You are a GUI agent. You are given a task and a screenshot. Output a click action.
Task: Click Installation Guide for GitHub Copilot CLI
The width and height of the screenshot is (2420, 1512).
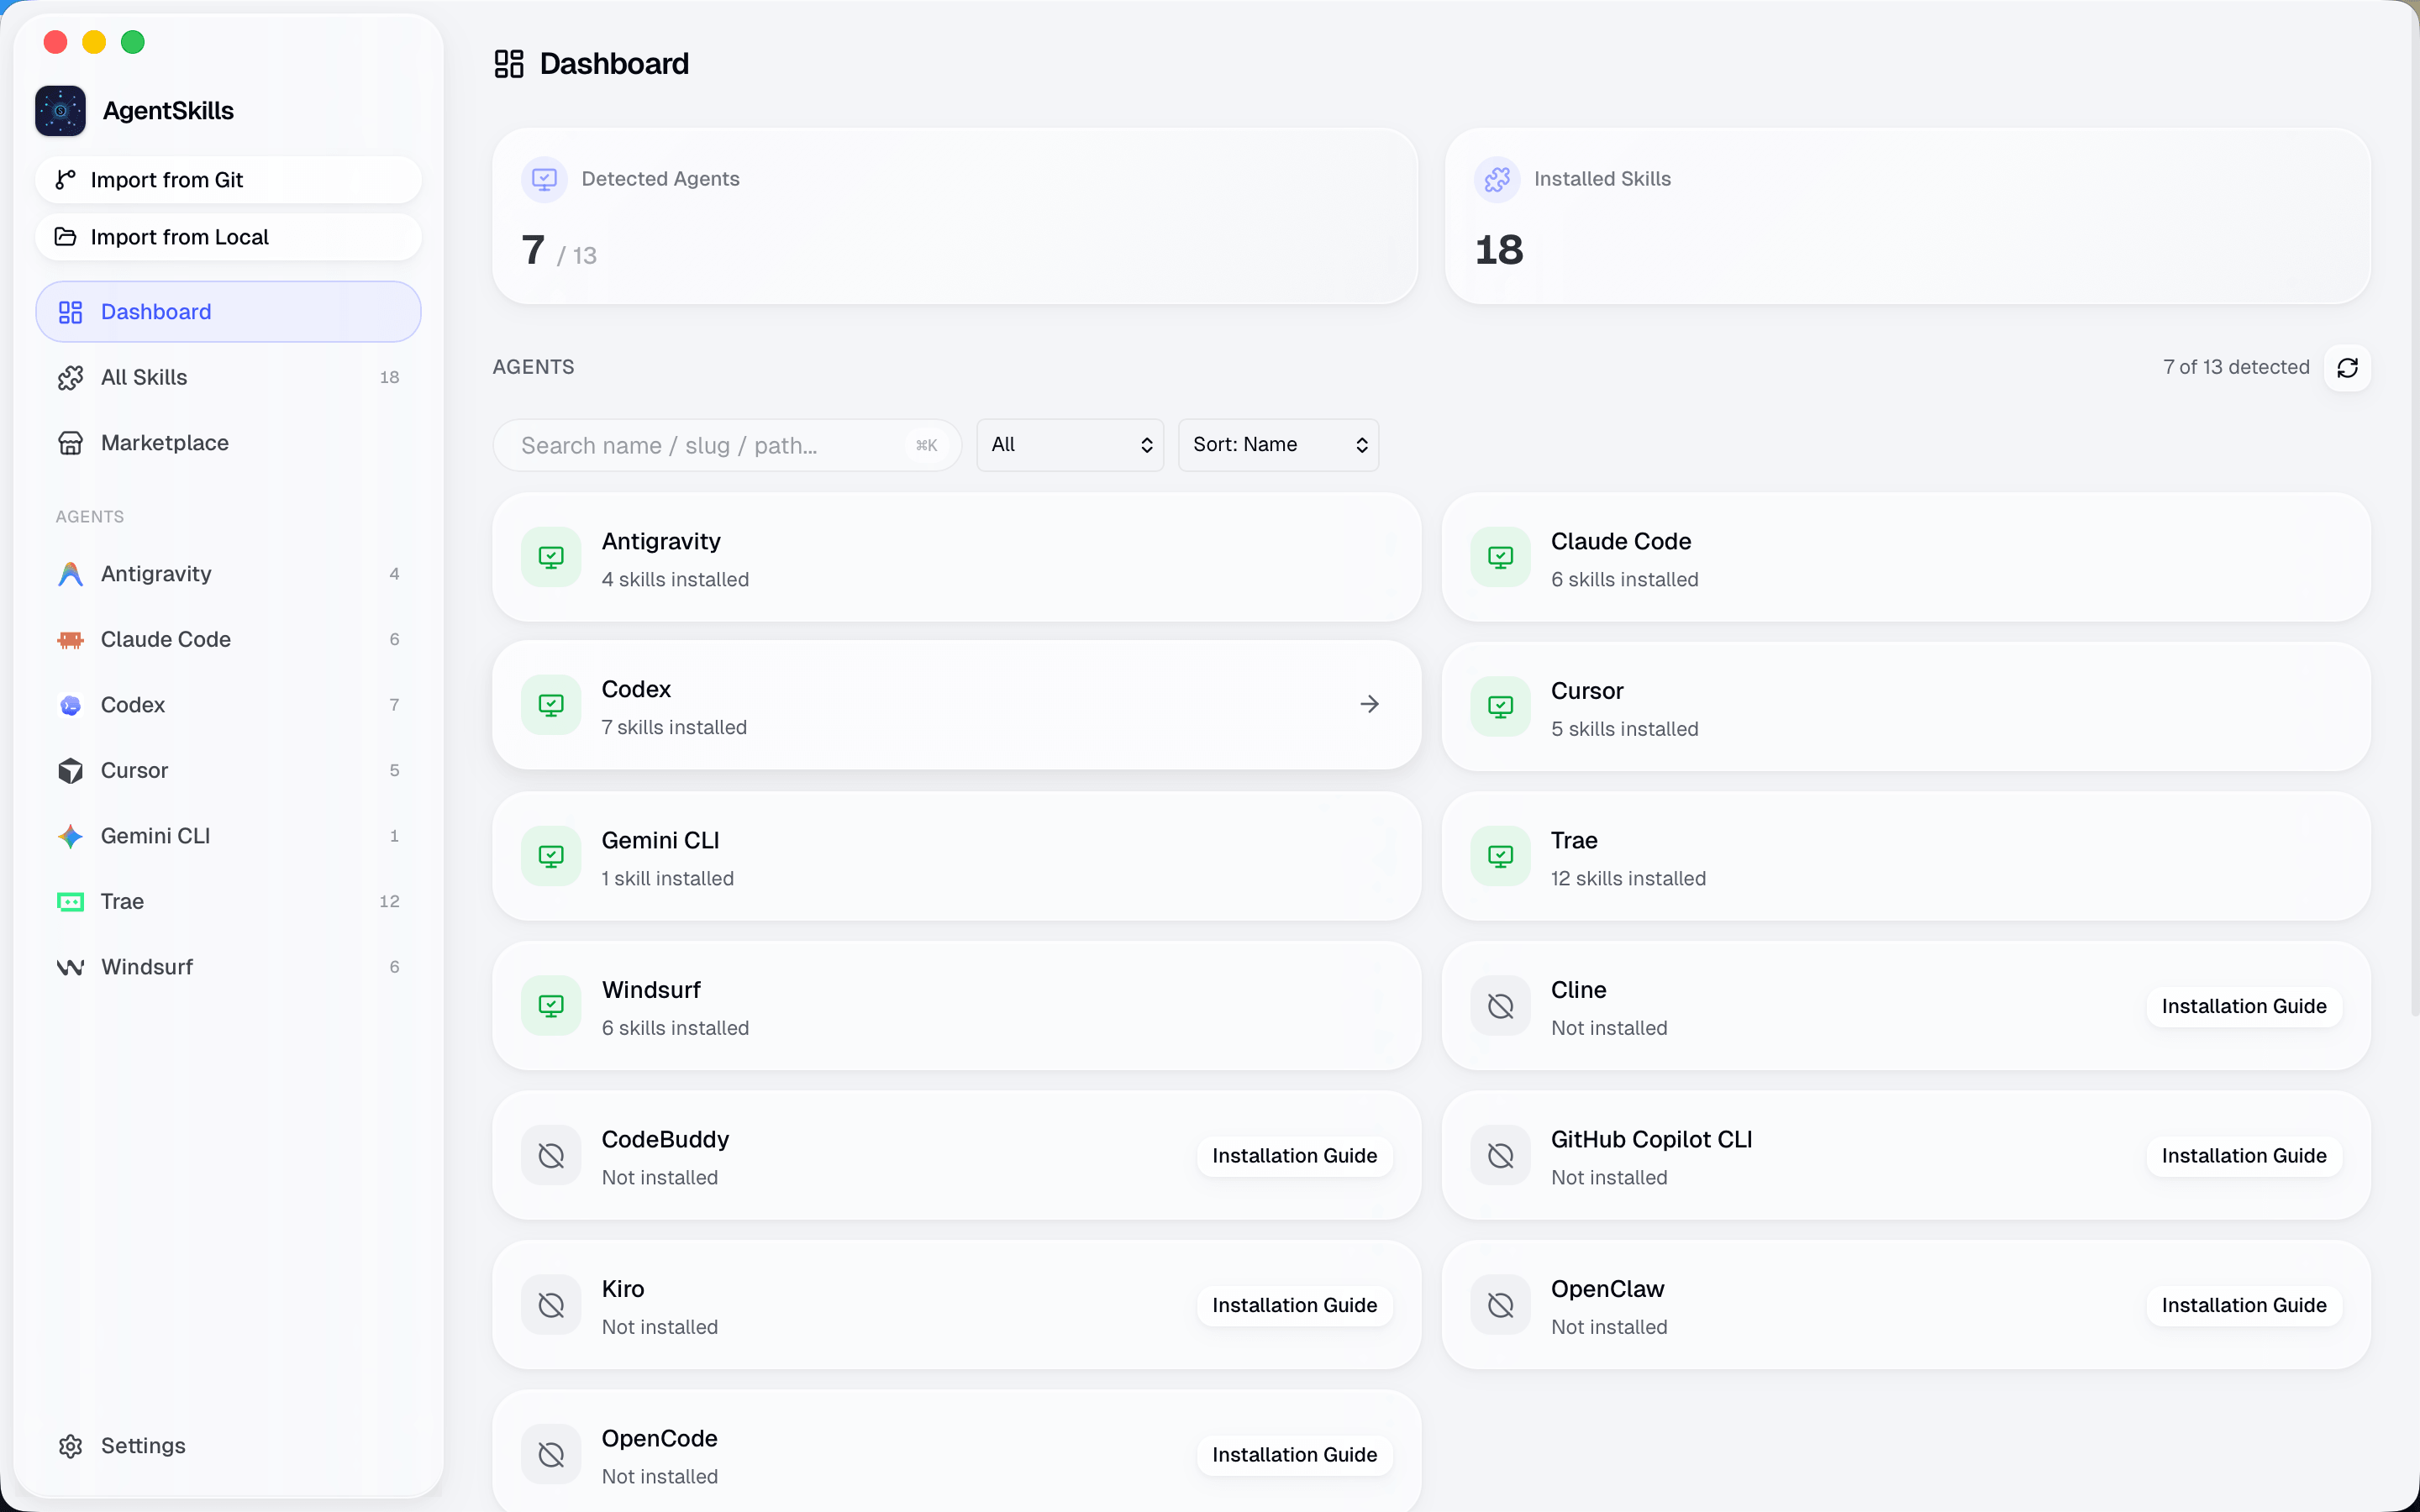pyautogui.click(x=2243, y=1155)
